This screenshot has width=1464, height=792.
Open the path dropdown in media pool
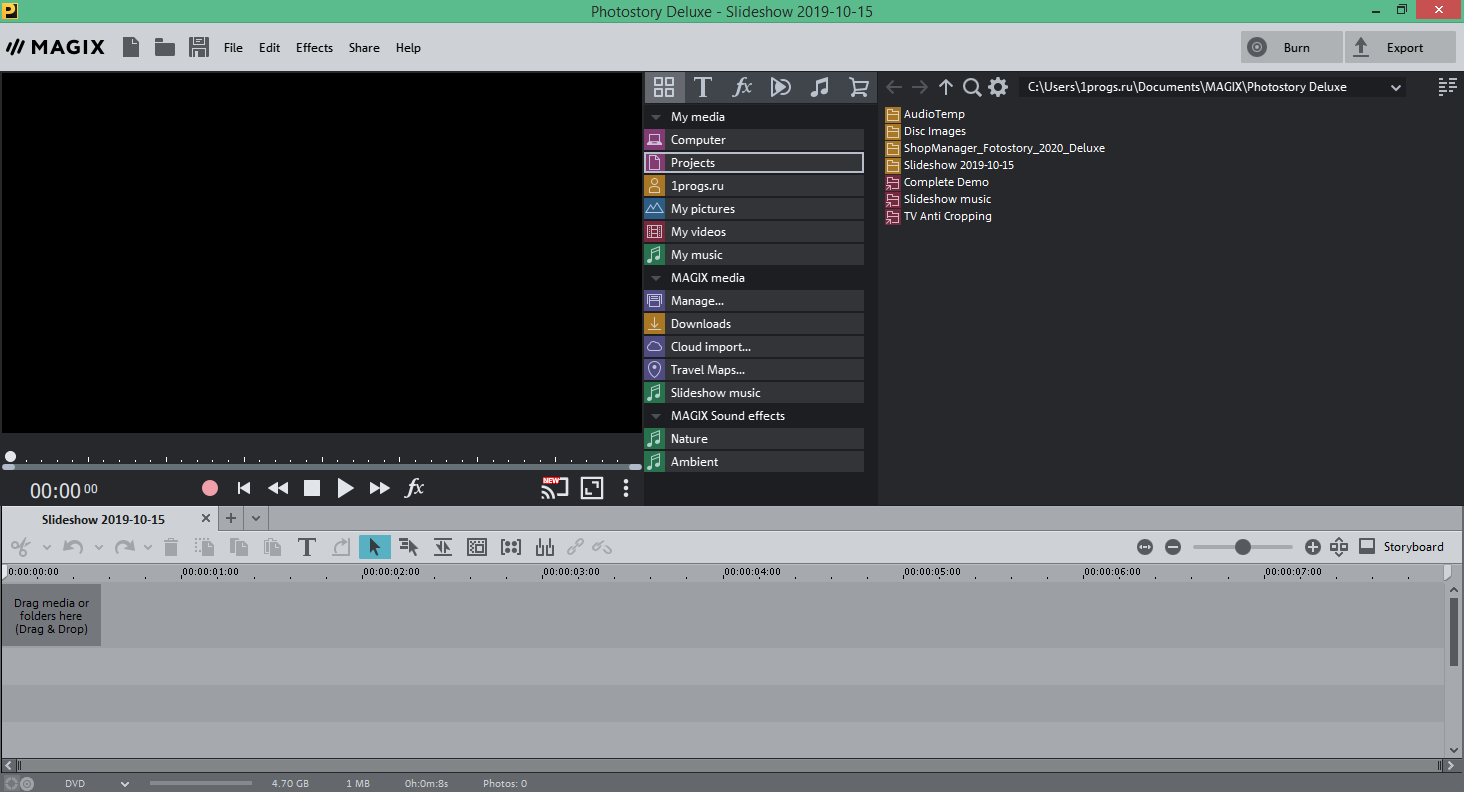[x=1395, y=86]
